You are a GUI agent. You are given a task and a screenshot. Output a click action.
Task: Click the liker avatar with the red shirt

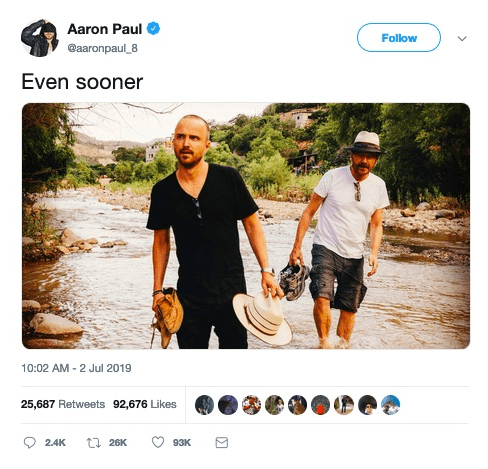(320, 405)
